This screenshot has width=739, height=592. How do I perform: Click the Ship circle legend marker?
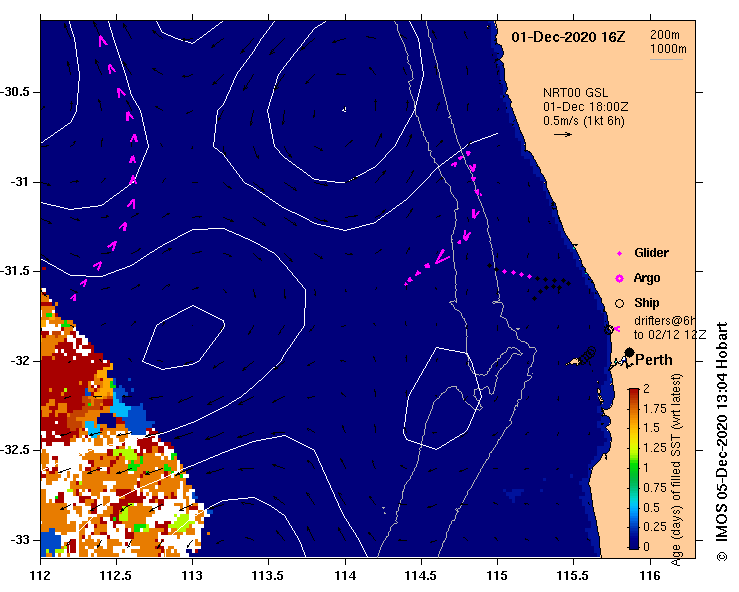click(x=619, y=304)
